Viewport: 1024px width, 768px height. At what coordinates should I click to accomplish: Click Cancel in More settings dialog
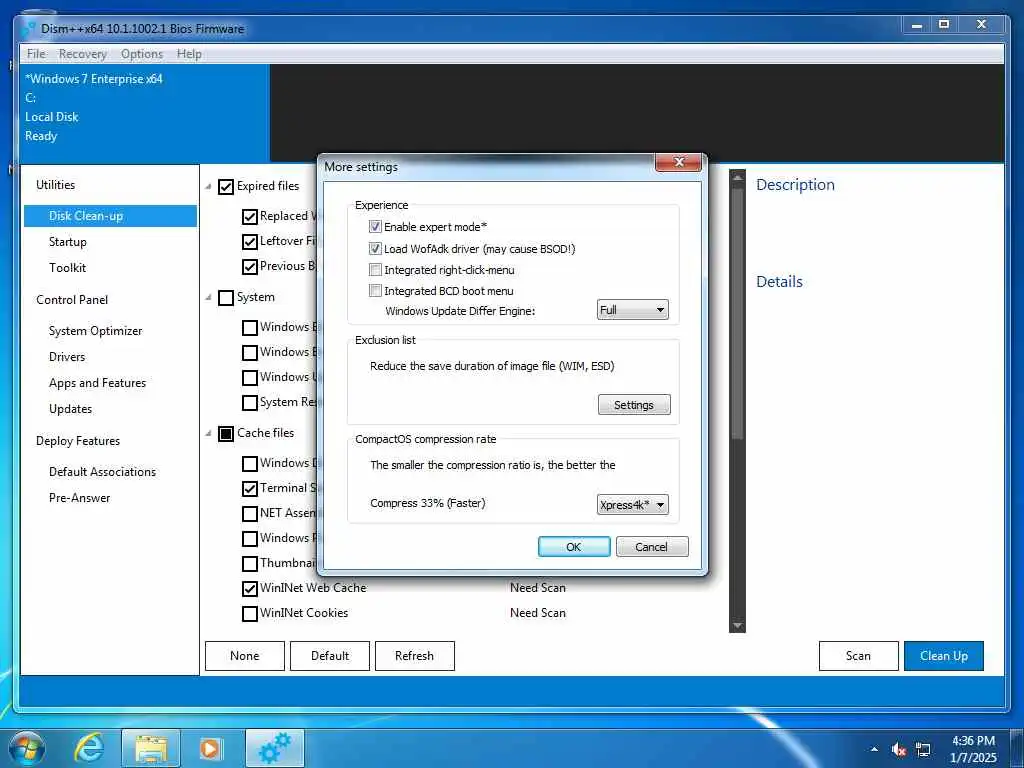tap(652, 547)
